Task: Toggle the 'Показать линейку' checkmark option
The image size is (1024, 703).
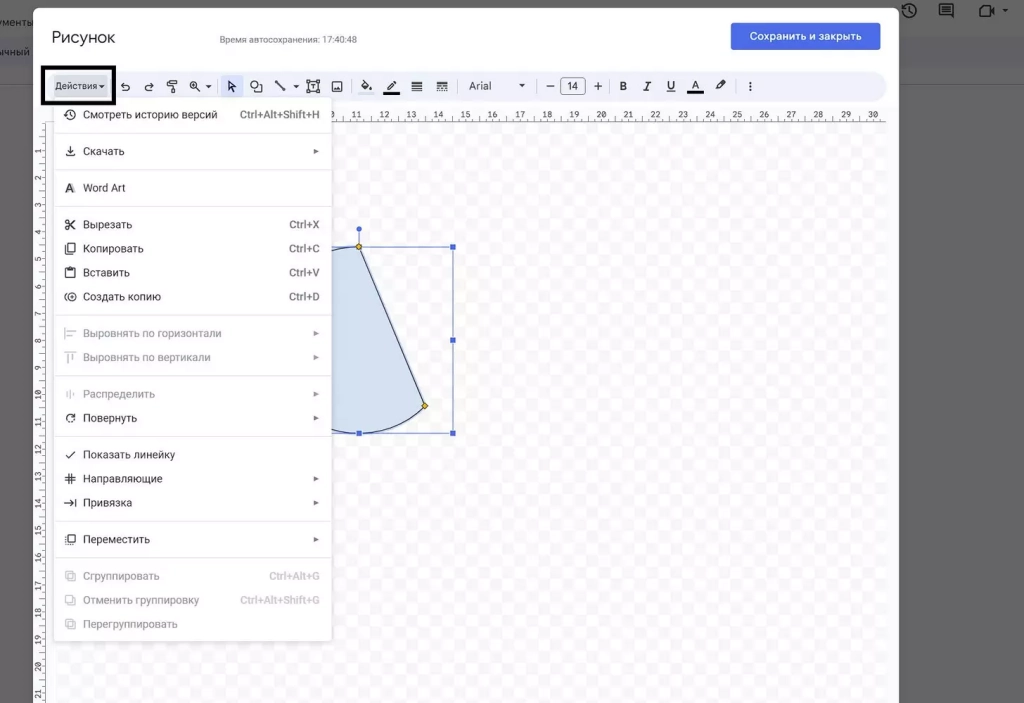Action: pos(128,455)
